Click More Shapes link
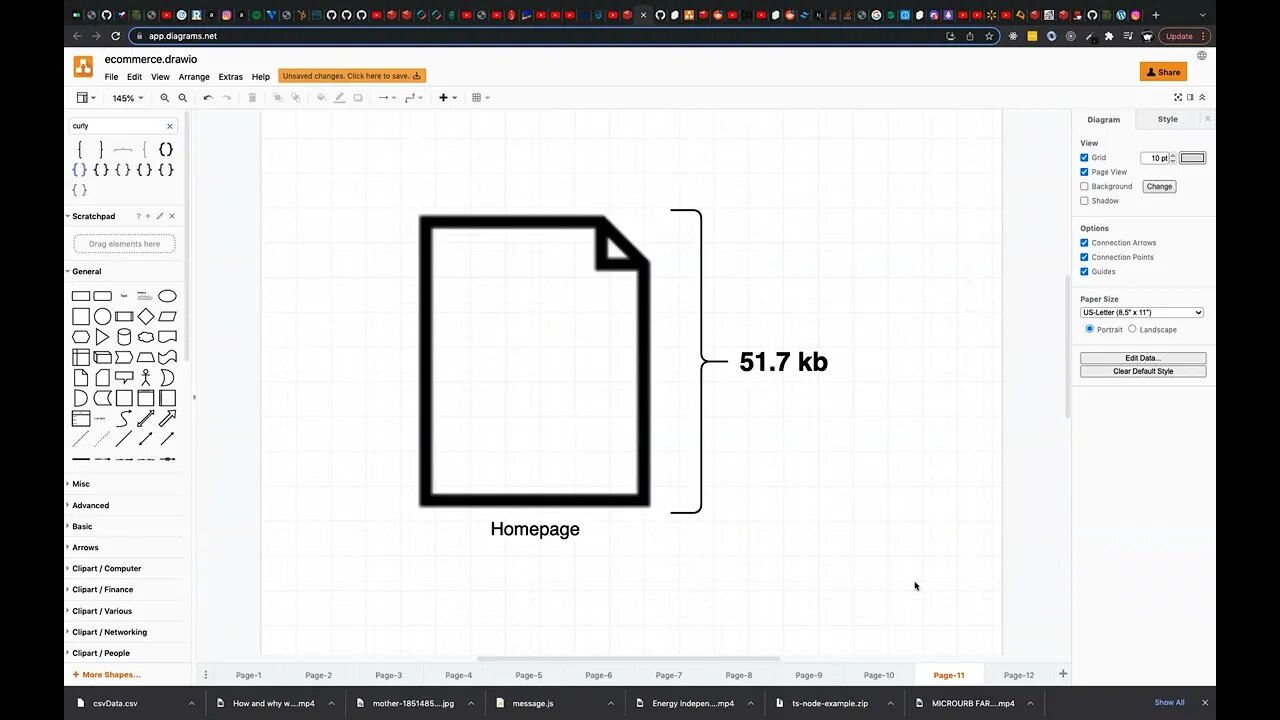Screen dimensions: 1280x720 (x=106, y=675)
